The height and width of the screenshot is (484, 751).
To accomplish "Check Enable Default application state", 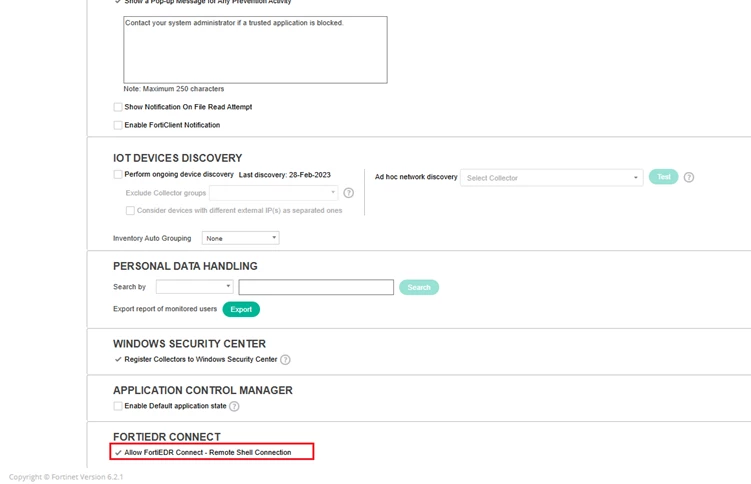I will pos(118,406).
